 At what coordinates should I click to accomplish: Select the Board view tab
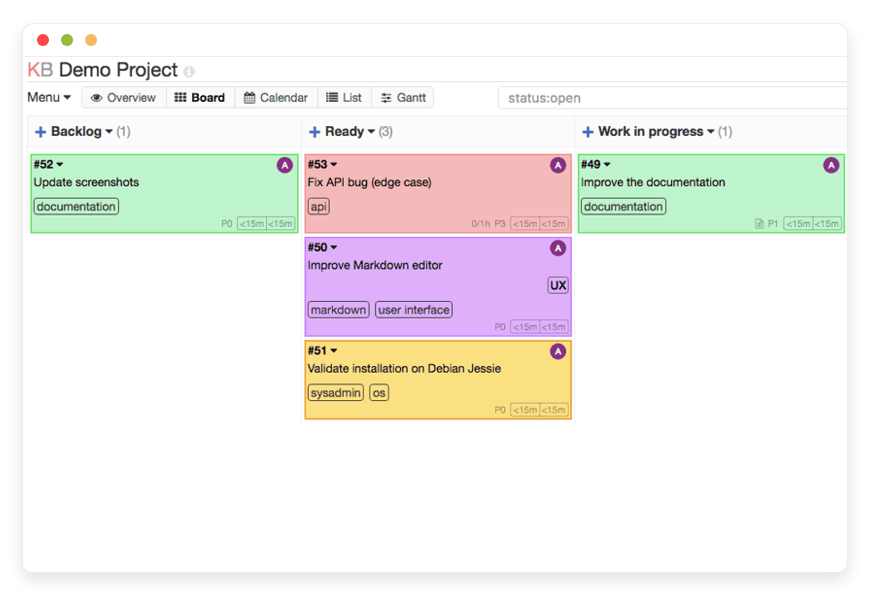click(200, 98)
